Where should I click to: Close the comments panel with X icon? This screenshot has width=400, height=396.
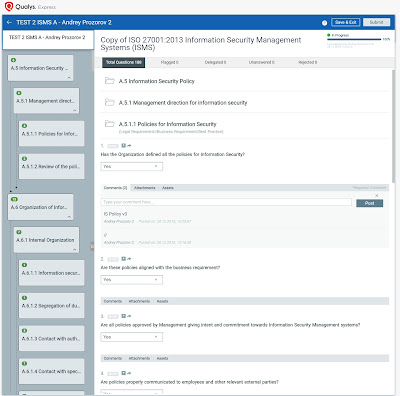[377, 196]
